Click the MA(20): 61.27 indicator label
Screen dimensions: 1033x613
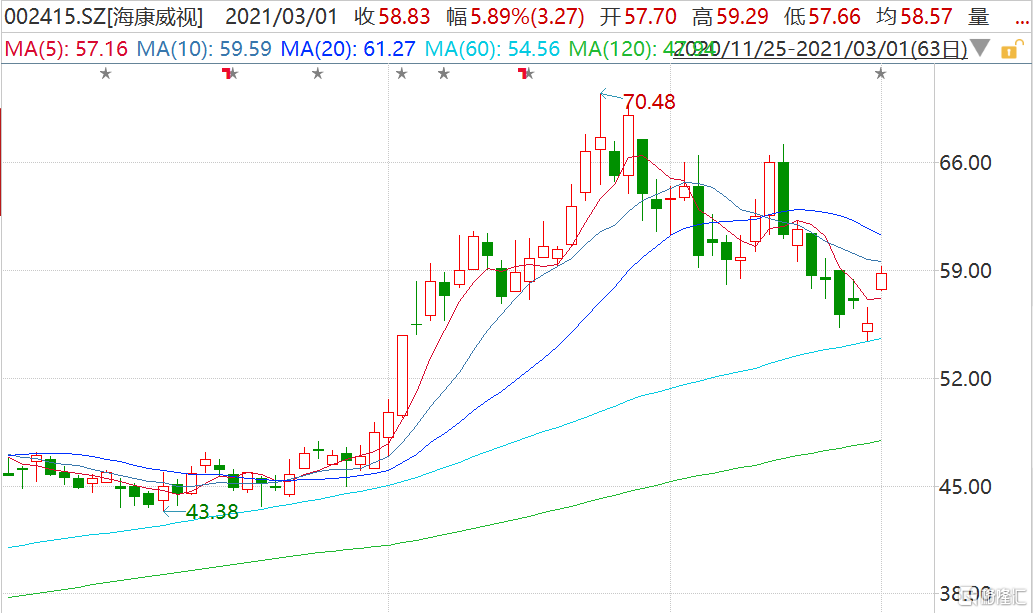[x=348, y=49]
